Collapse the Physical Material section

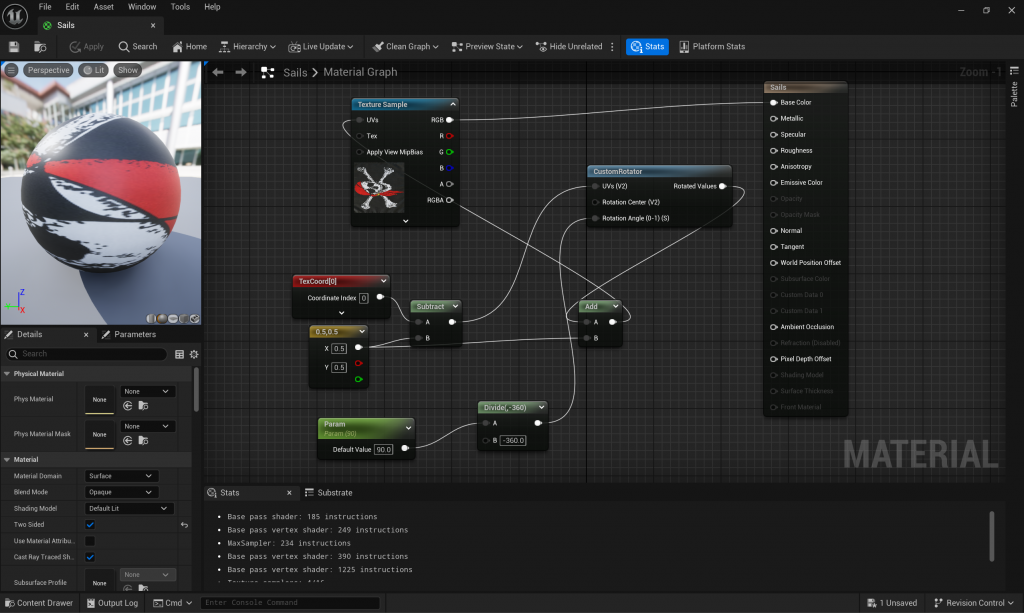[x=7, y=374]
